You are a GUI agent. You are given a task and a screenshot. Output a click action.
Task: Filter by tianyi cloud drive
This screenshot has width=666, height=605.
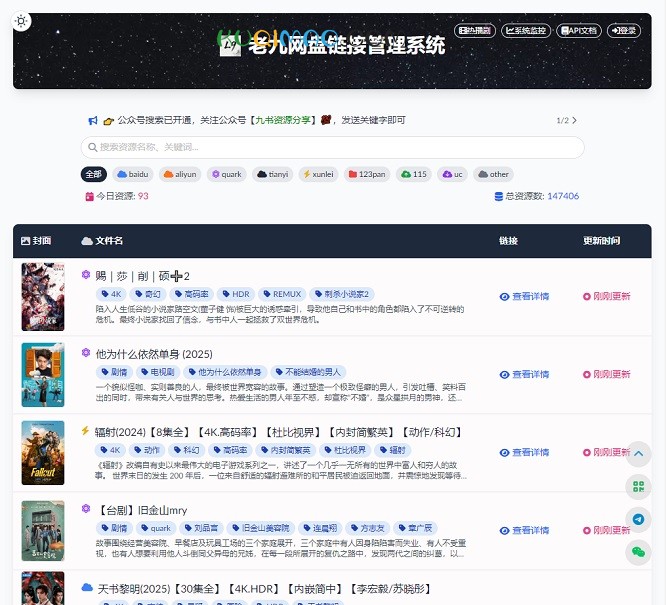pyautogui.click(x=273, y=174)
